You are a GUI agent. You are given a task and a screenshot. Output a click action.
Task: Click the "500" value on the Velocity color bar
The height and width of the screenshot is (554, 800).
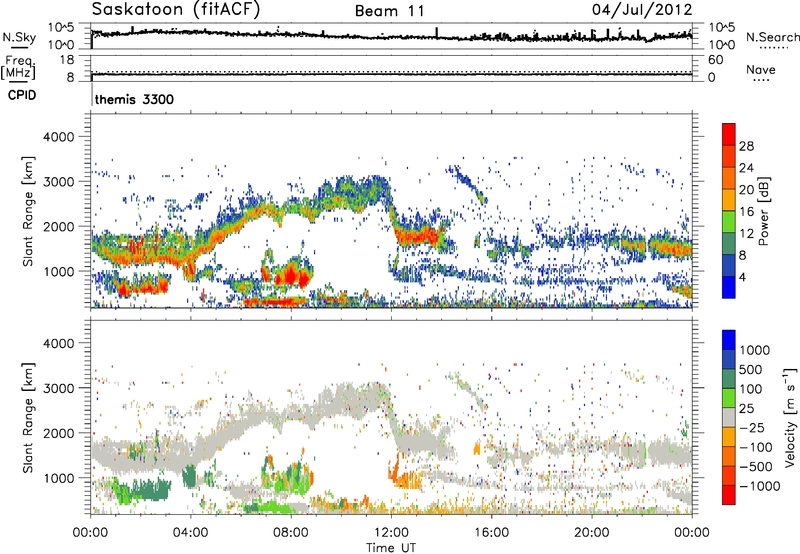(x=751, y=370)
